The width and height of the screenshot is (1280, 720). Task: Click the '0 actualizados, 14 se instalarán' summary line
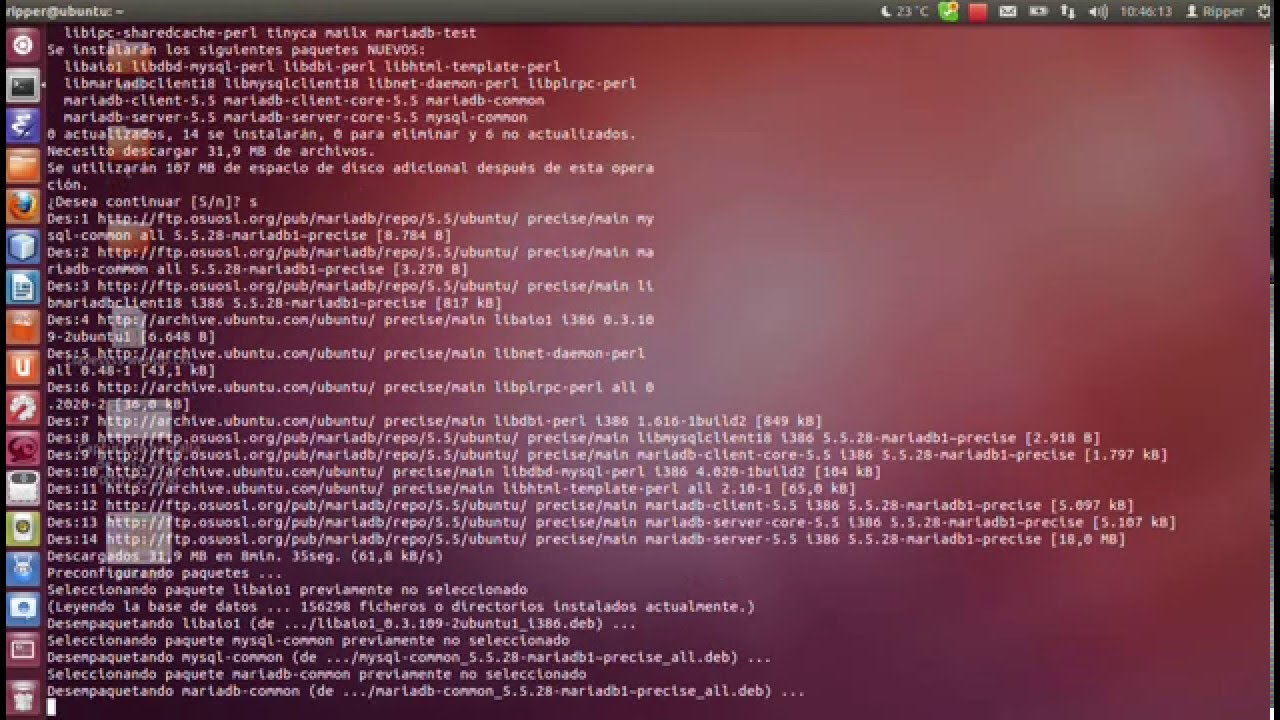tap(341, 134)
